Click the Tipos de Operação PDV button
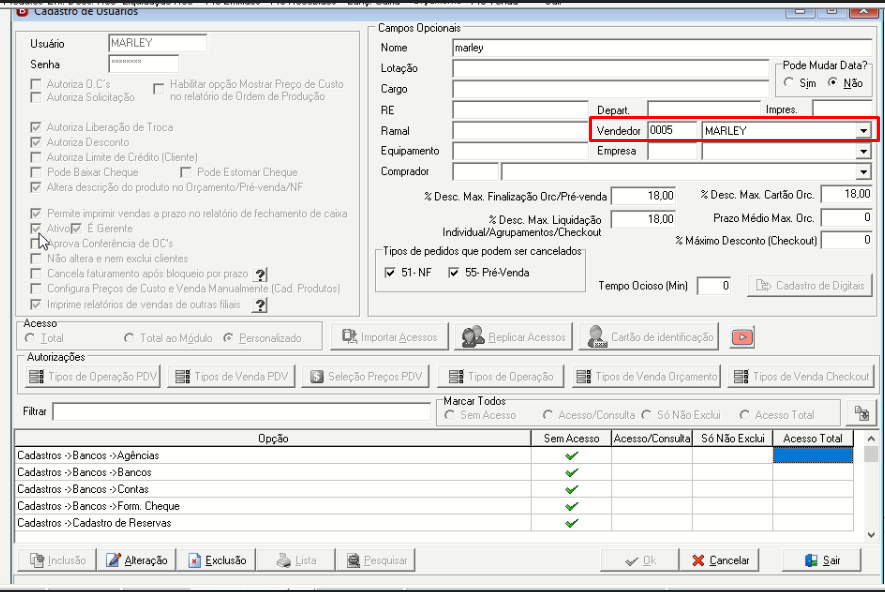Image resolution: width=885 pixels, height=592 pixels. click(x=93, y=376)
